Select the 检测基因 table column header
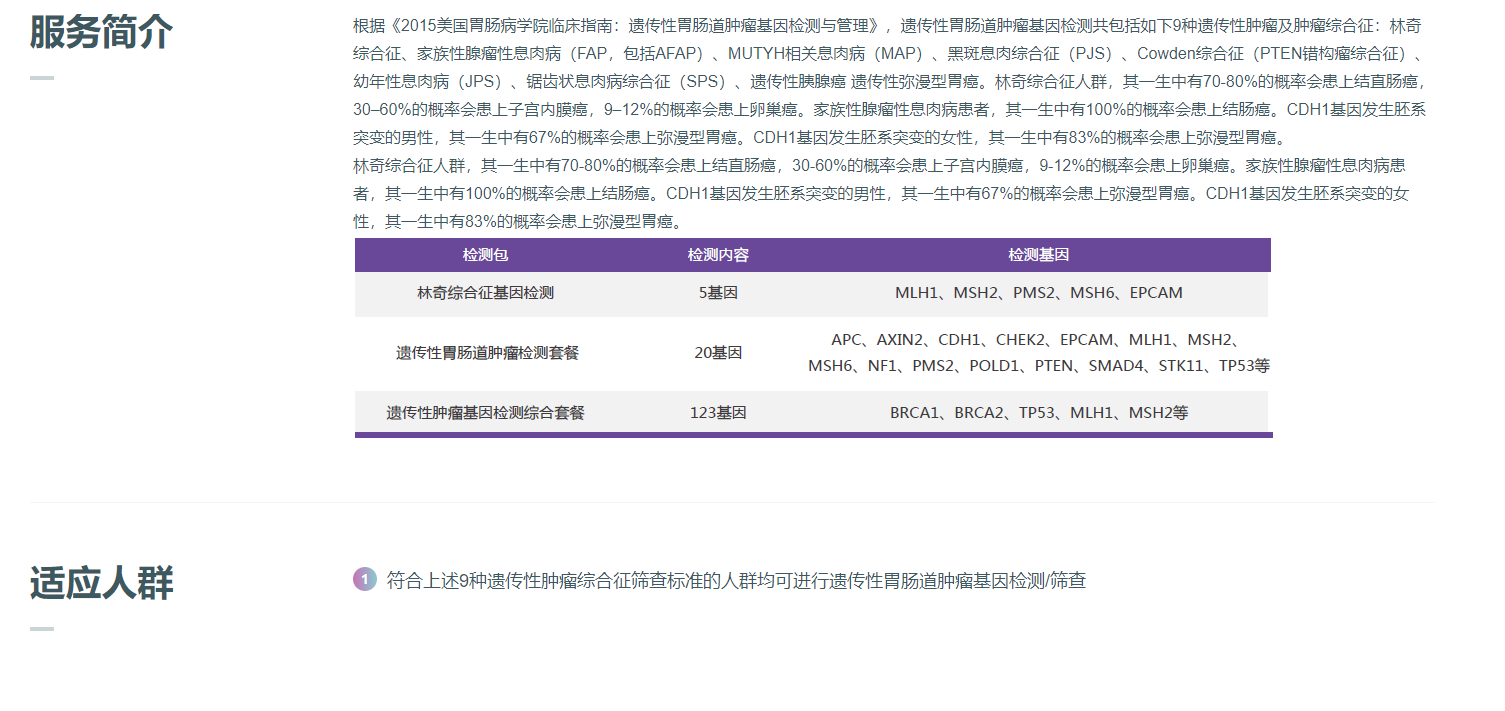The width and height of the screenshot is (1505, 711). point(1038,255)
